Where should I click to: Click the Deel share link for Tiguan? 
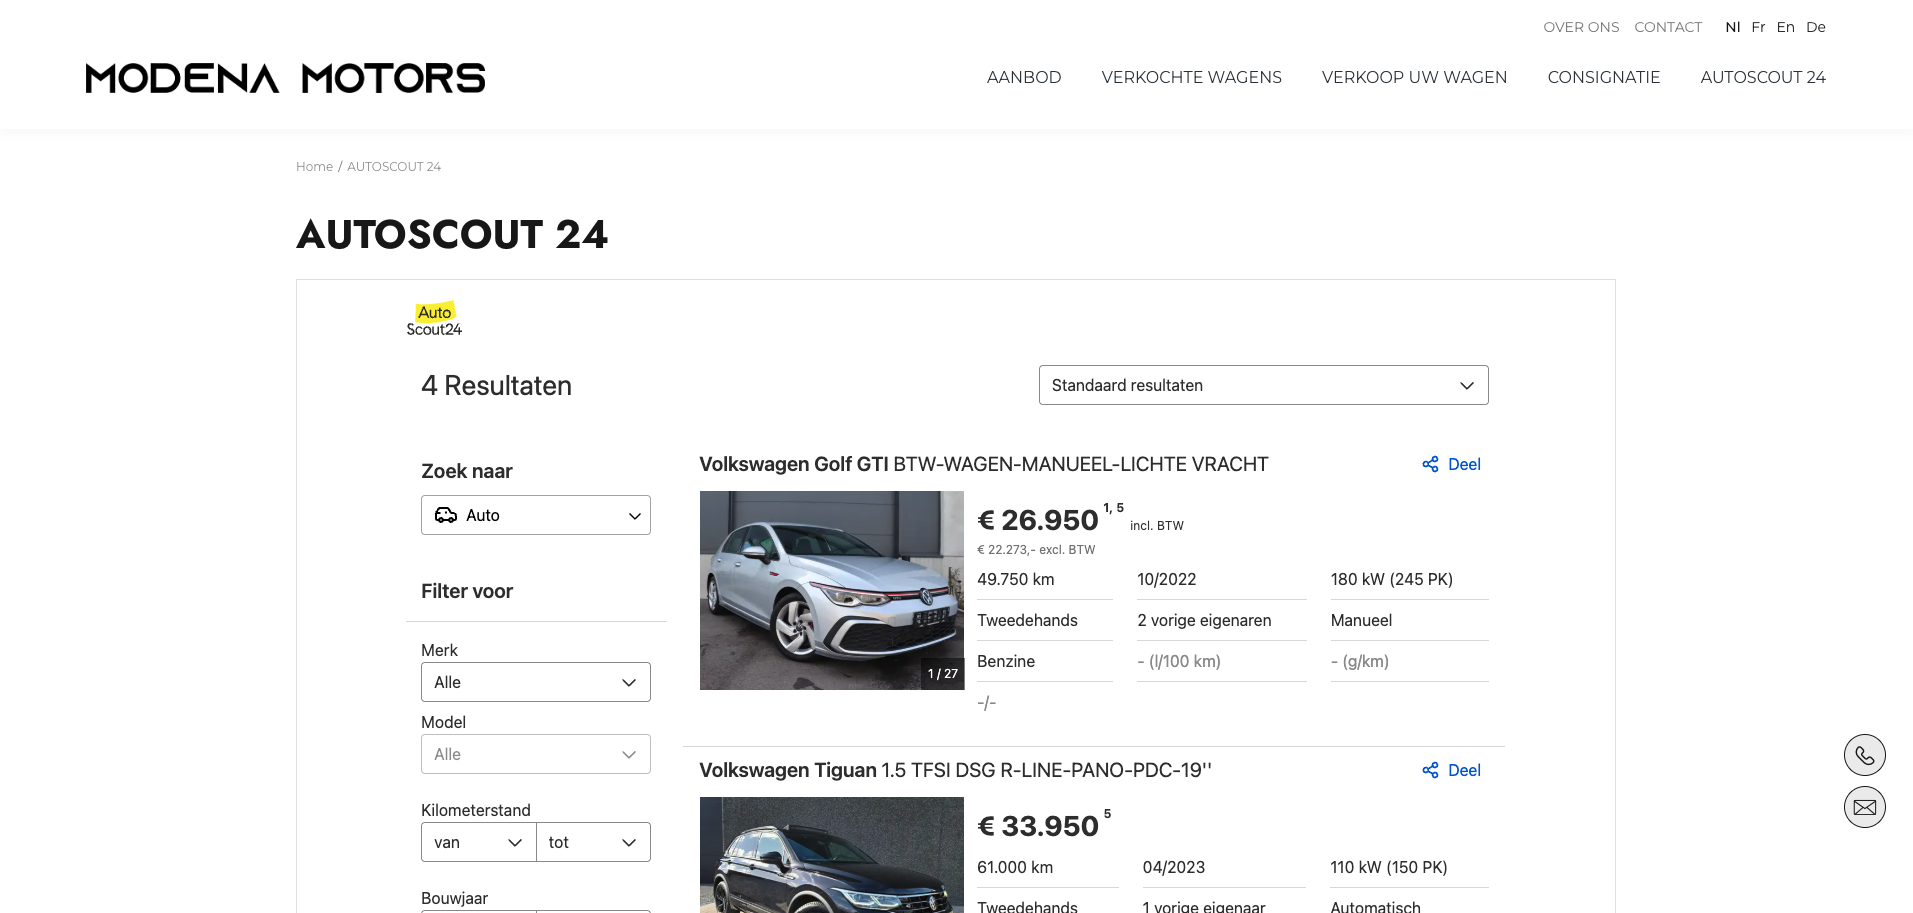coord(1451,770)
